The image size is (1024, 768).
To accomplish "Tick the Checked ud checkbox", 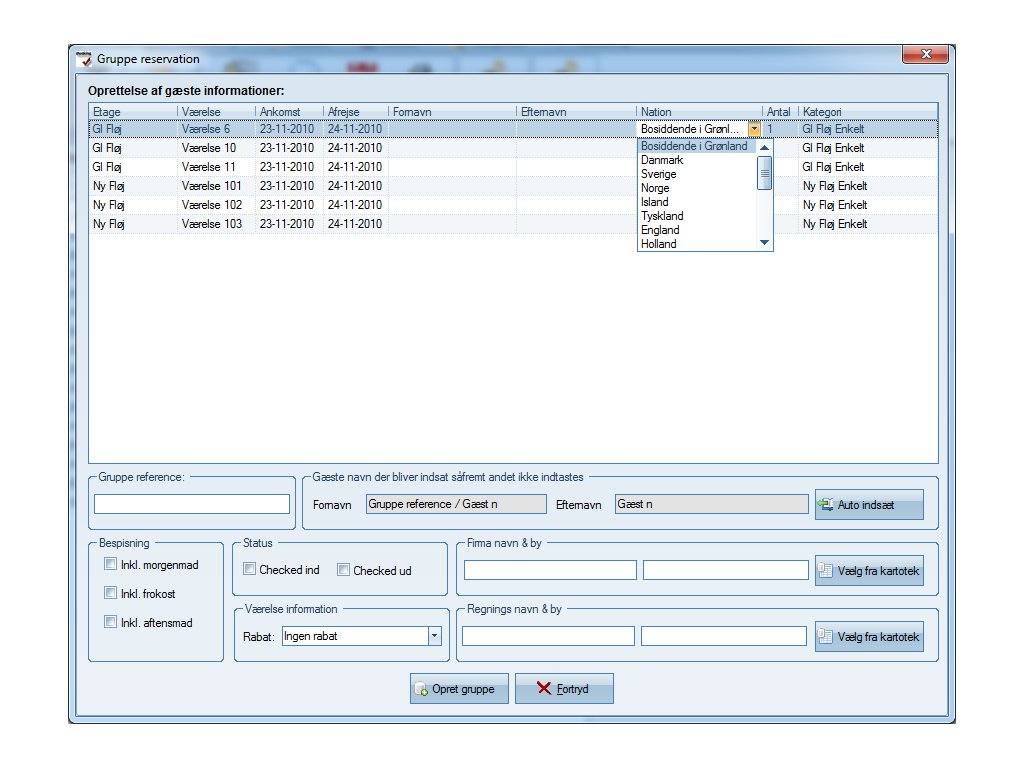I will click(x=343, y=570).
